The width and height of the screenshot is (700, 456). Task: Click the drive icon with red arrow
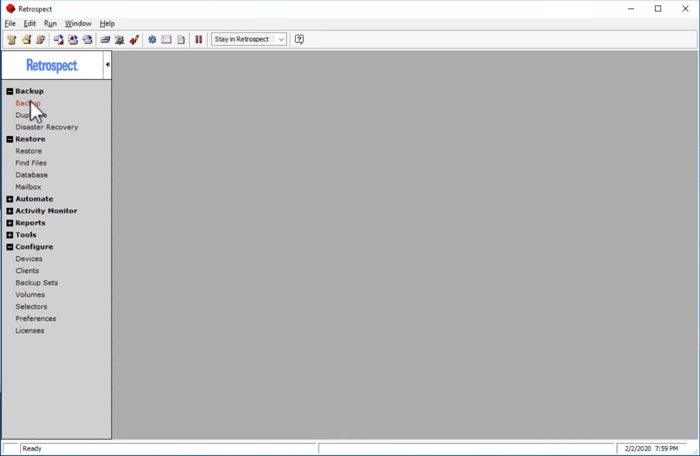click(x=58, y=39)
